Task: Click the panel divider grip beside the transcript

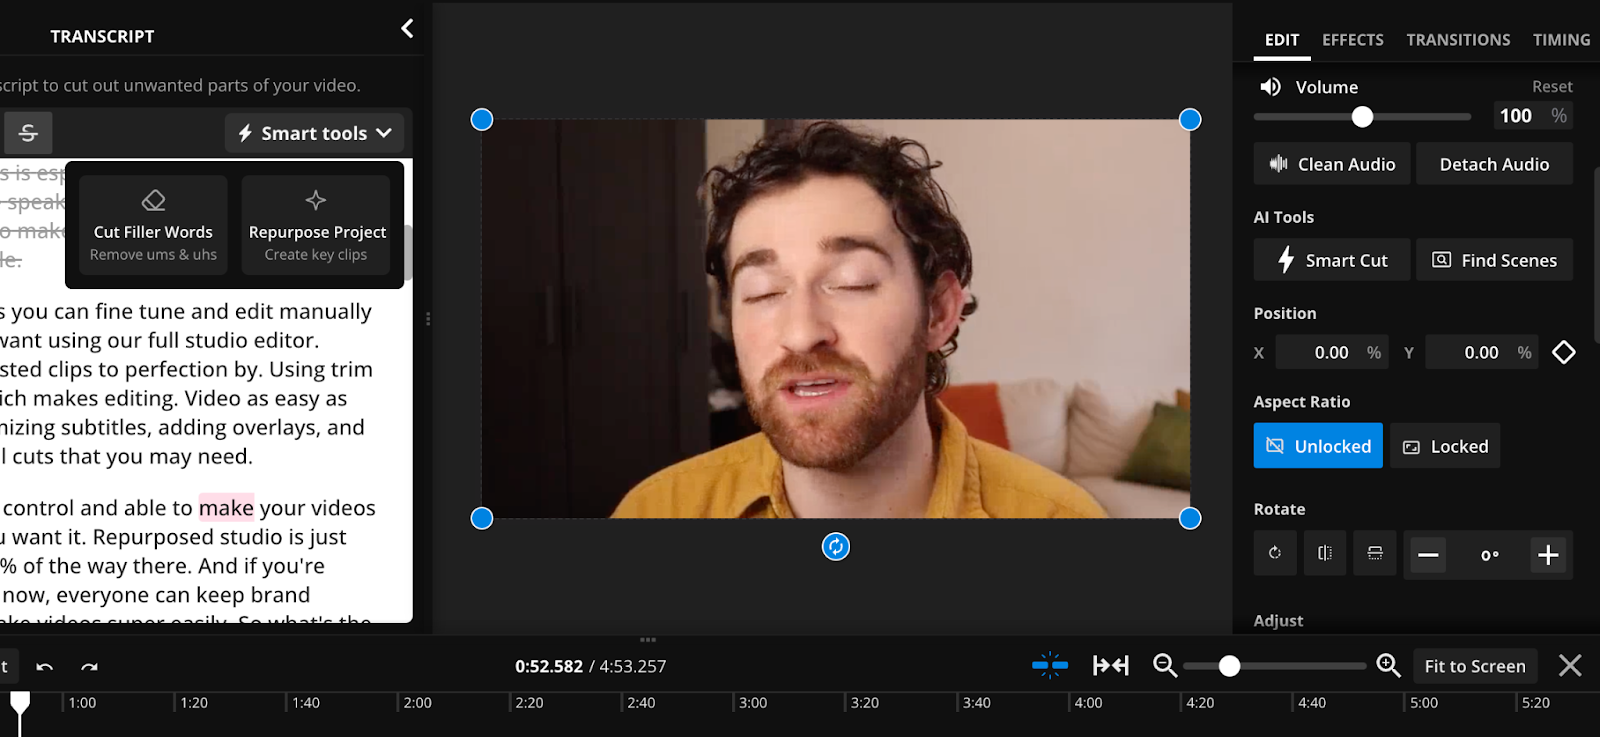Action: pos(428,319)
